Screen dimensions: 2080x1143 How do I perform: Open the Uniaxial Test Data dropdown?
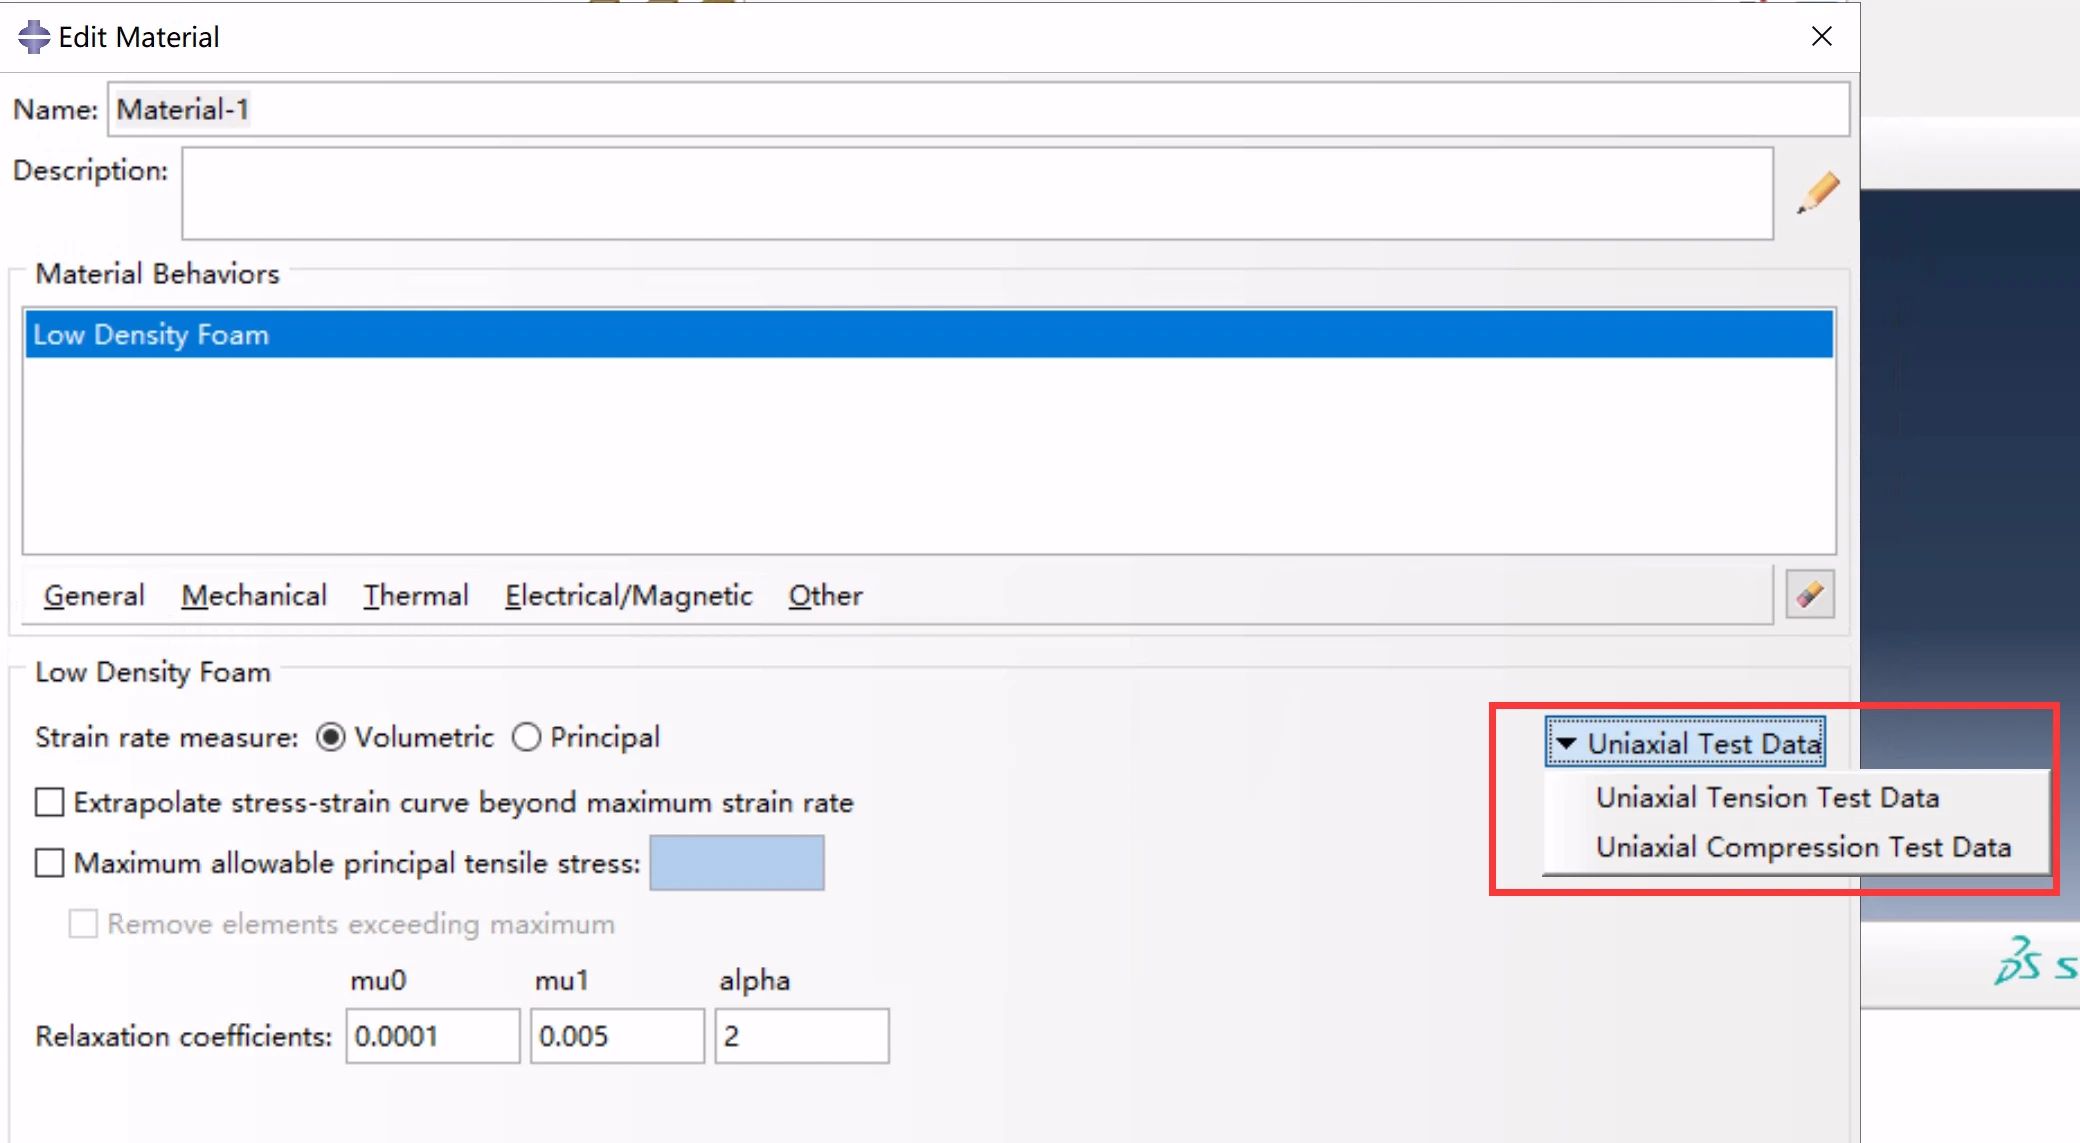(x=1685, y=743)
